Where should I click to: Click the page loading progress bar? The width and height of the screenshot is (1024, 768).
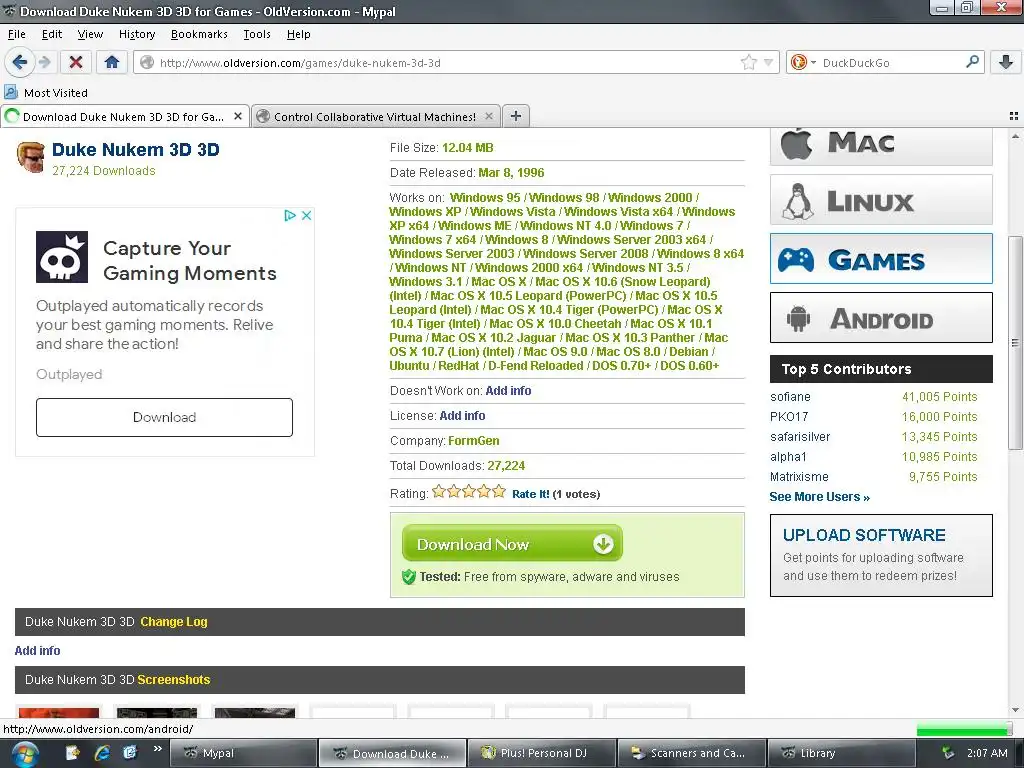963,729
